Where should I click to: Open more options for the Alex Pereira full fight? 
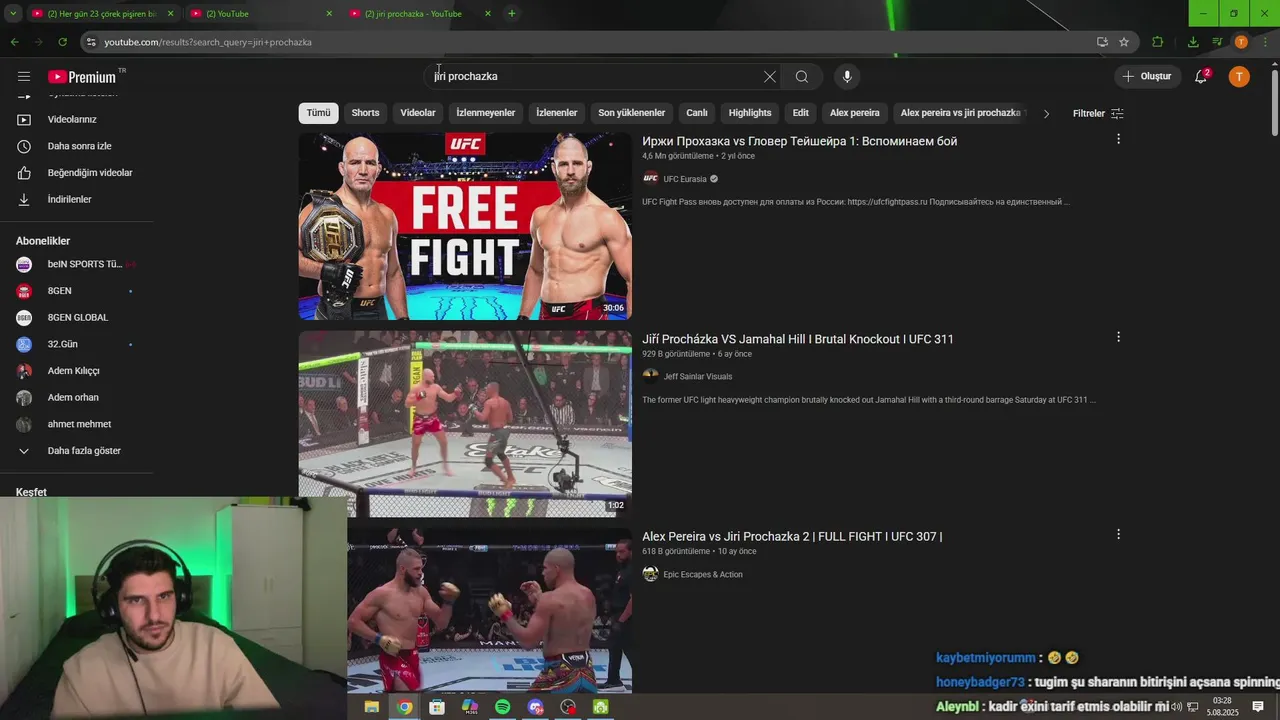(1118, 534)
